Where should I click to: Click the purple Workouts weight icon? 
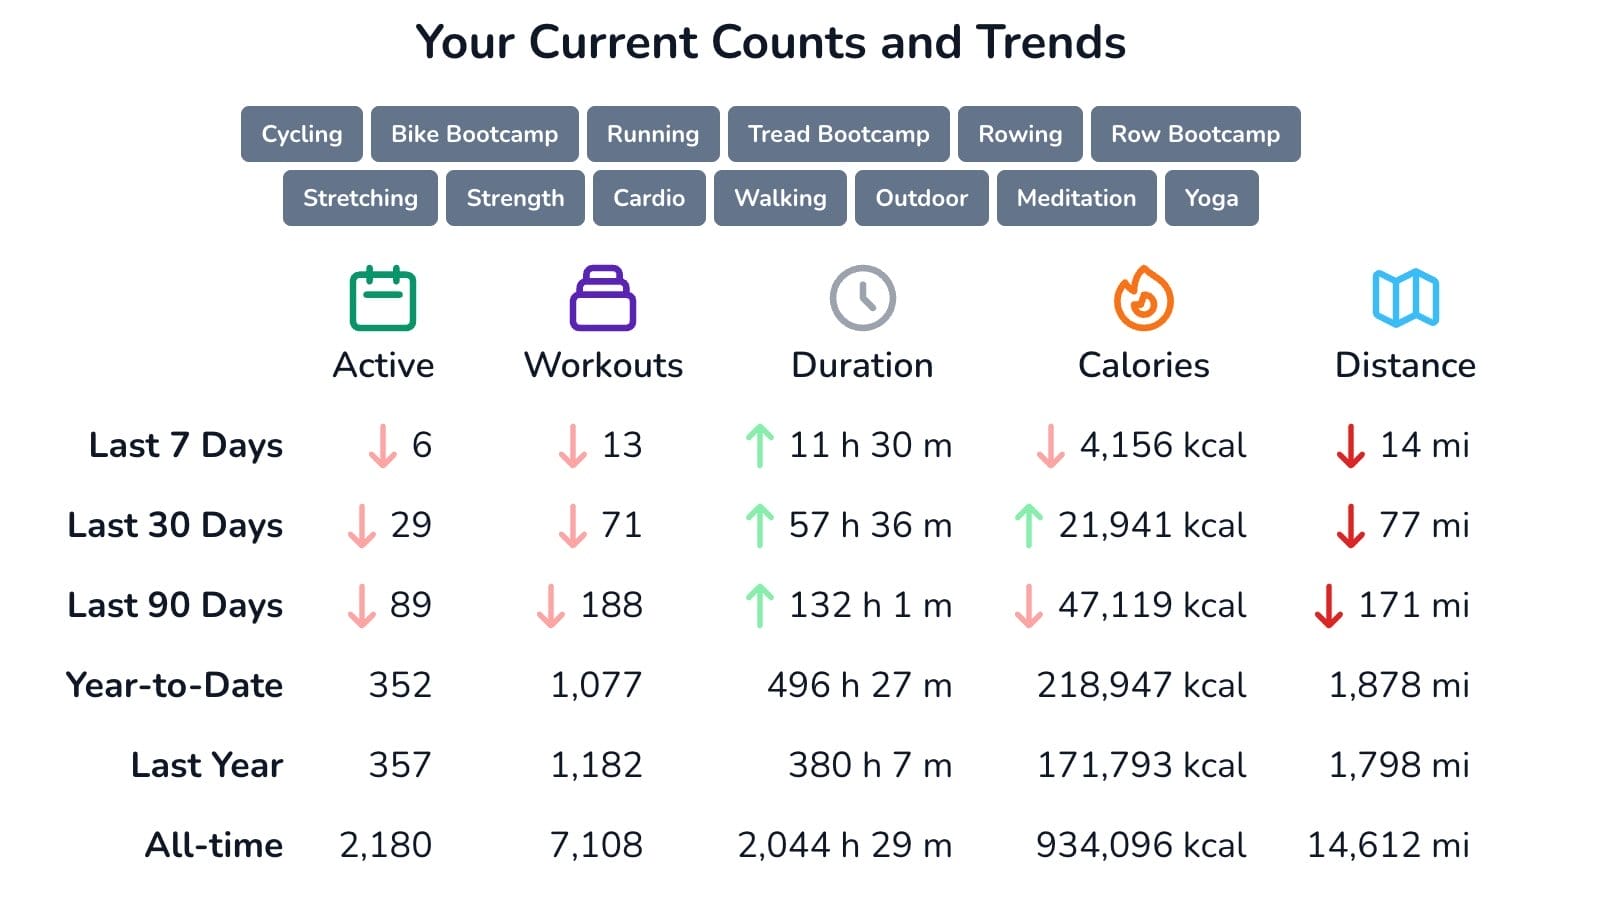click(x=603, y=298)
